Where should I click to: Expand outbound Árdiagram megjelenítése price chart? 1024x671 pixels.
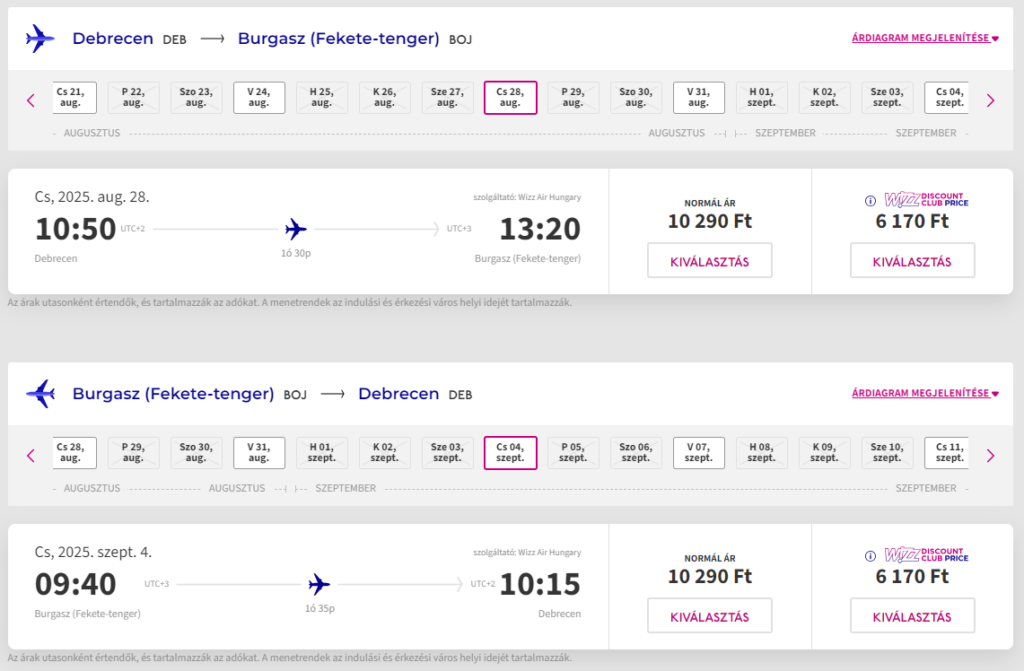click(x=924, y=39)
